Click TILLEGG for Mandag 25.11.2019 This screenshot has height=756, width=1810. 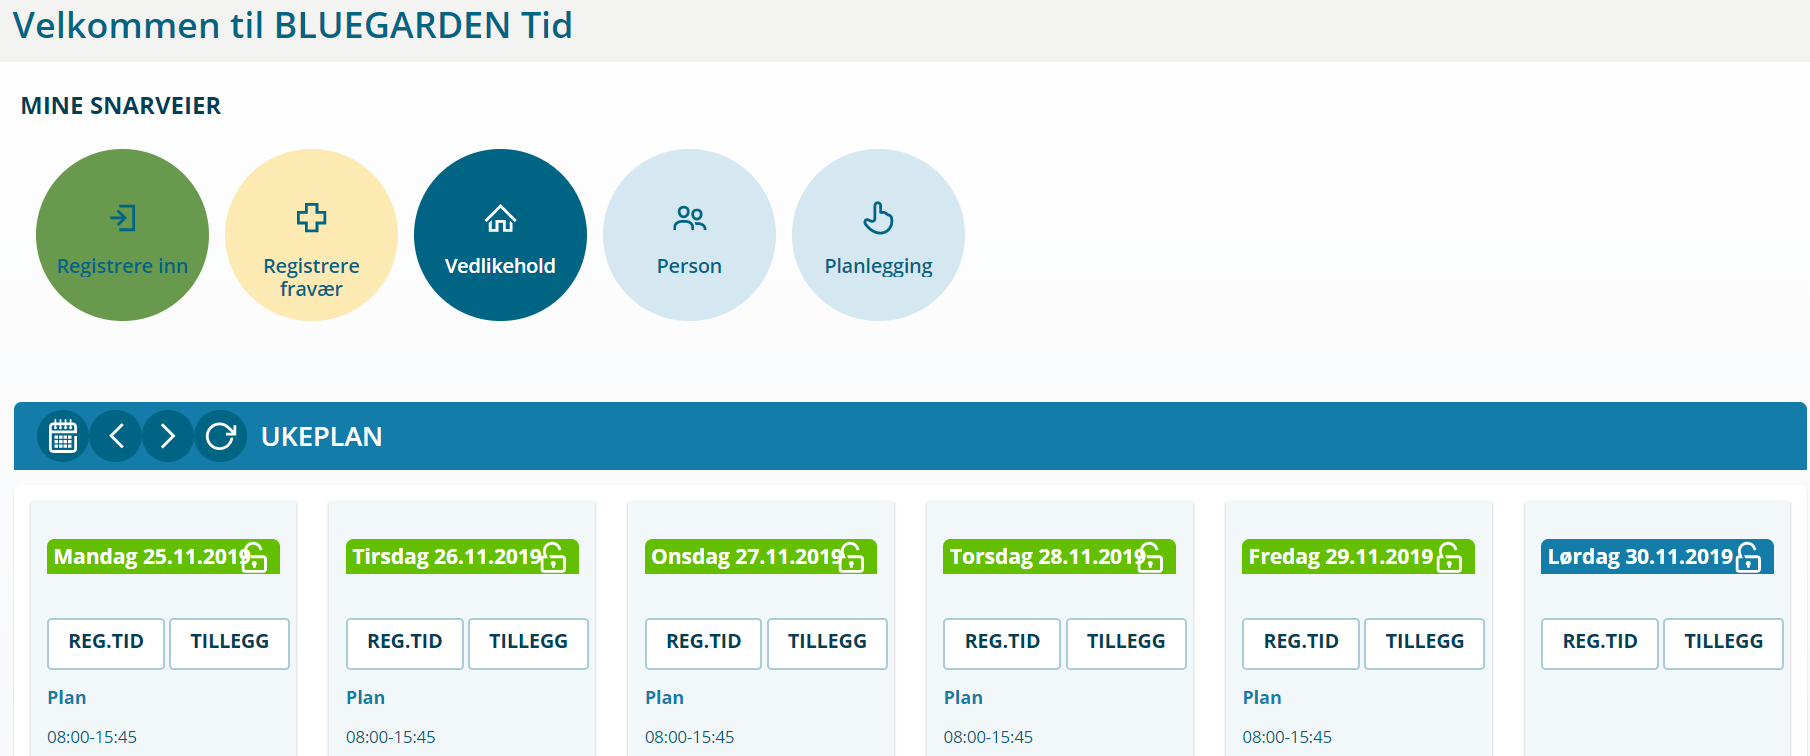(230, 643)
